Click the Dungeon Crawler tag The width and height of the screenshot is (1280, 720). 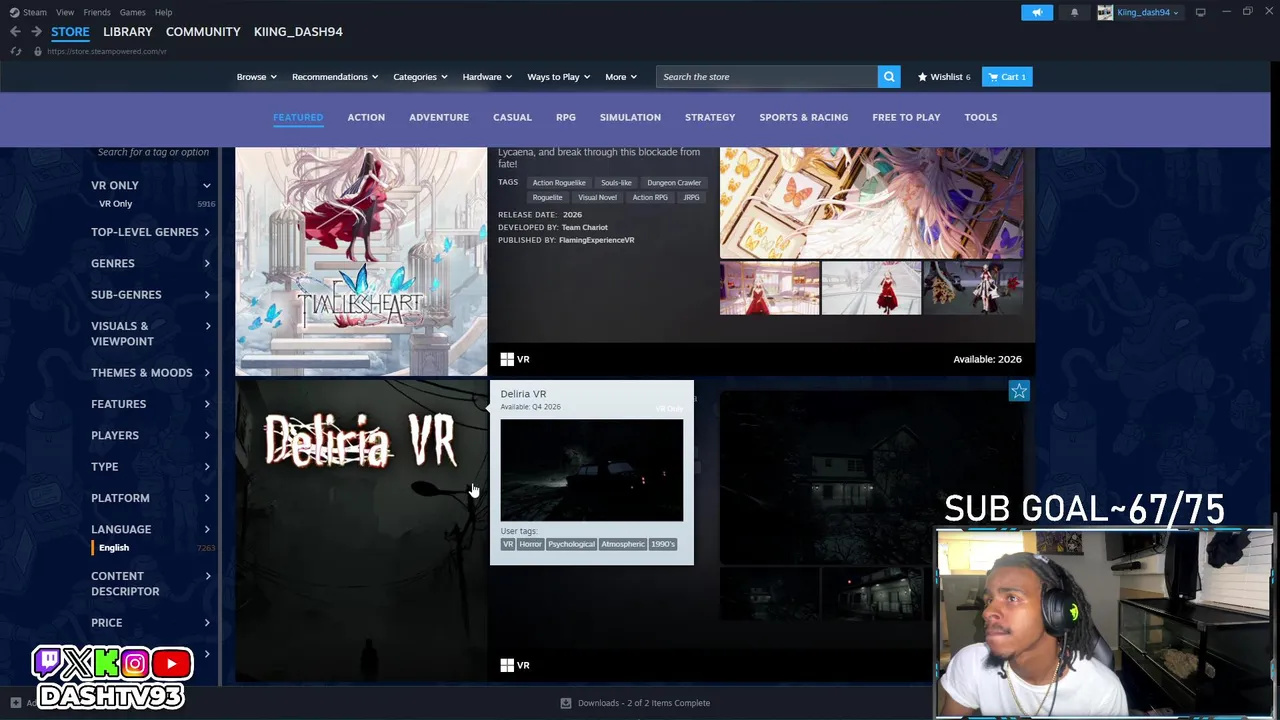(673, 183)
